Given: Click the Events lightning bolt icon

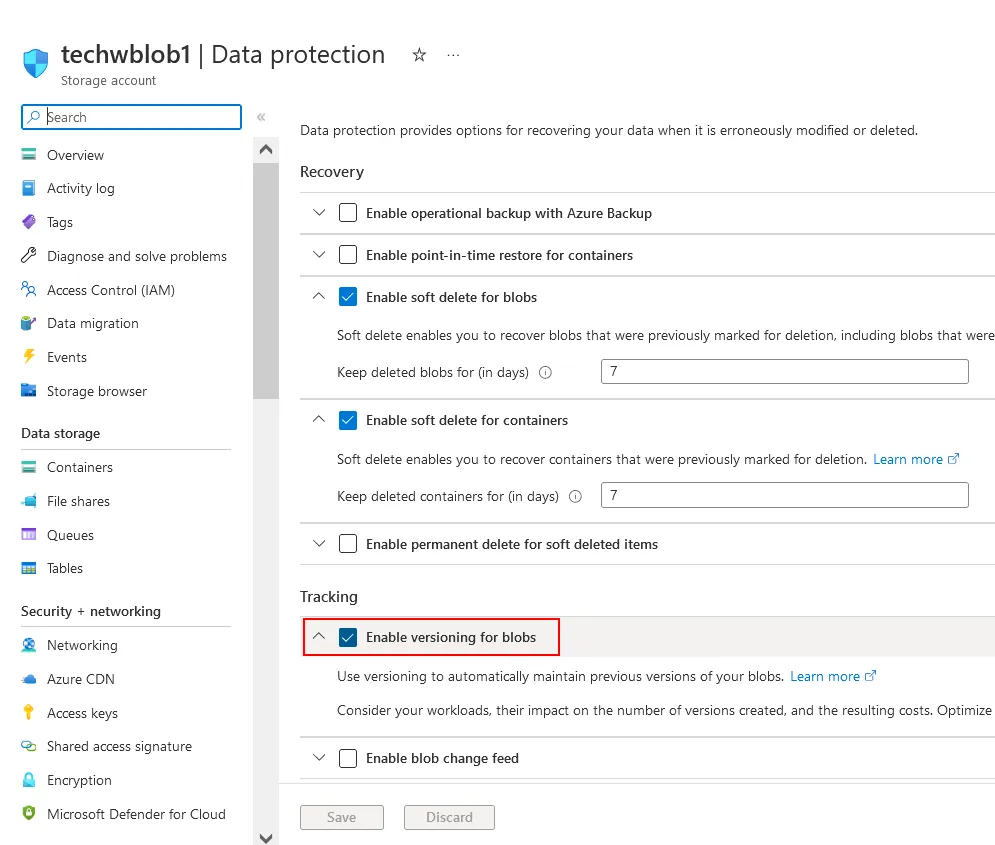Looking at the screenshot, I should pos(28,357).
